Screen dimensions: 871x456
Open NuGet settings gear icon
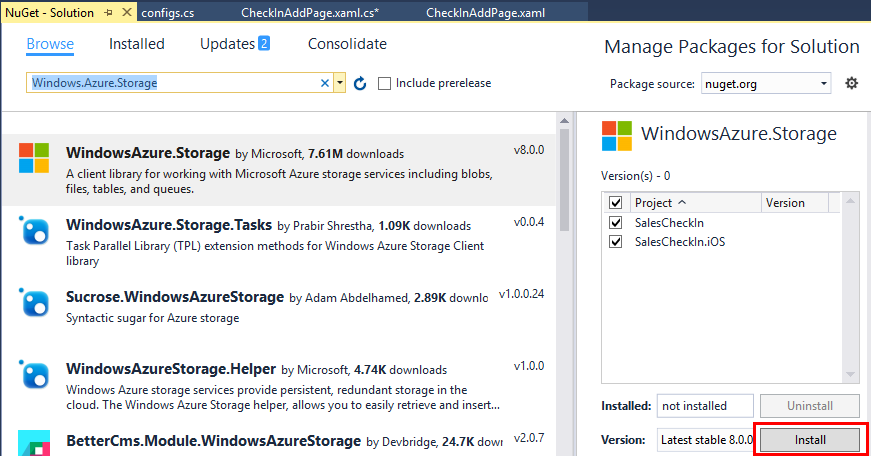click(x=851, y=83)
